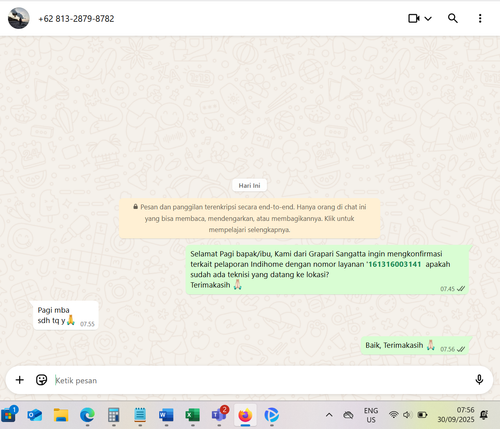Select the sent message Baik, Terimakasih

click(x=415, y=346)
